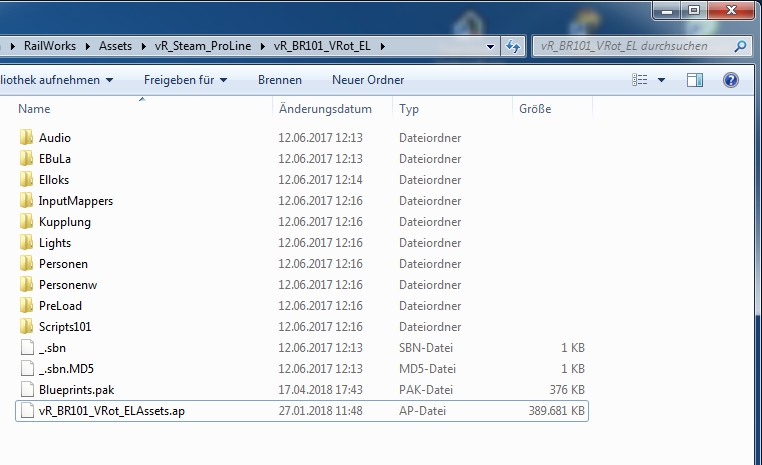The width and height of the screenshot is (762, 465).
Task: Click the refresh button beside the address bar
Action: [513, 46]
